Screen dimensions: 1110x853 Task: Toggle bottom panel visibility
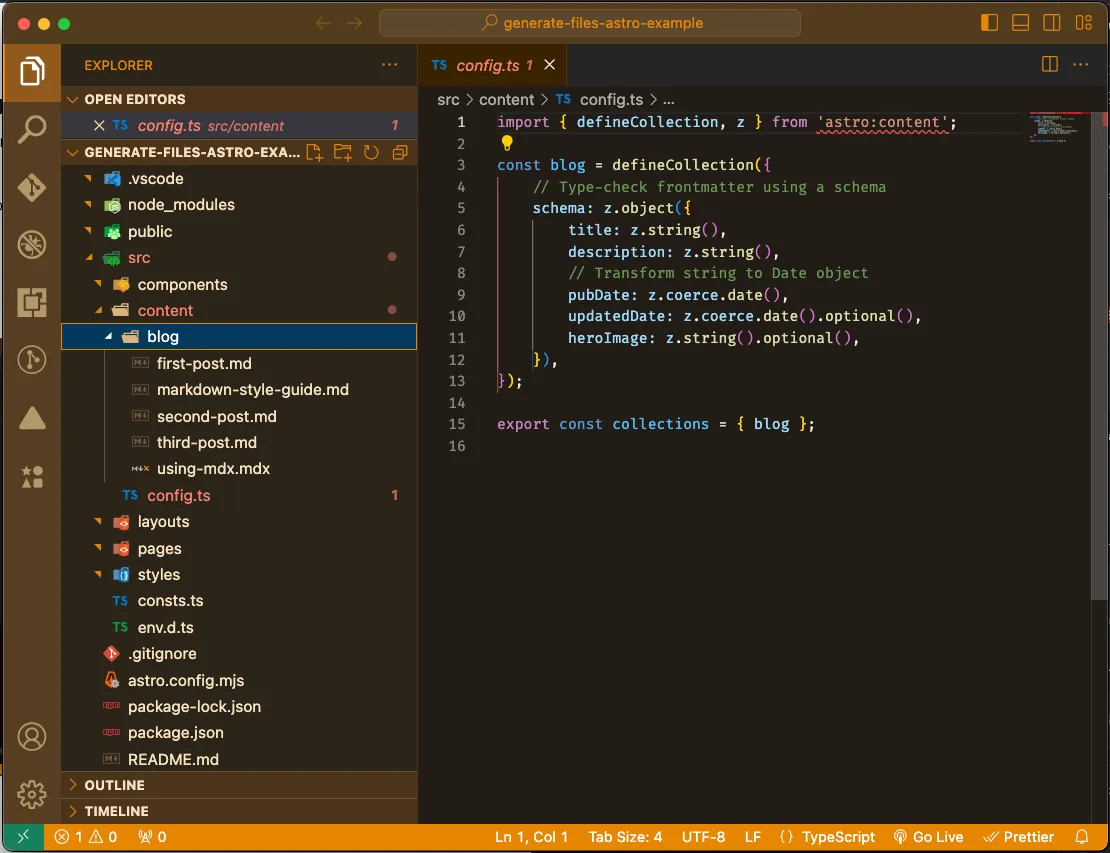[1020, 23]
